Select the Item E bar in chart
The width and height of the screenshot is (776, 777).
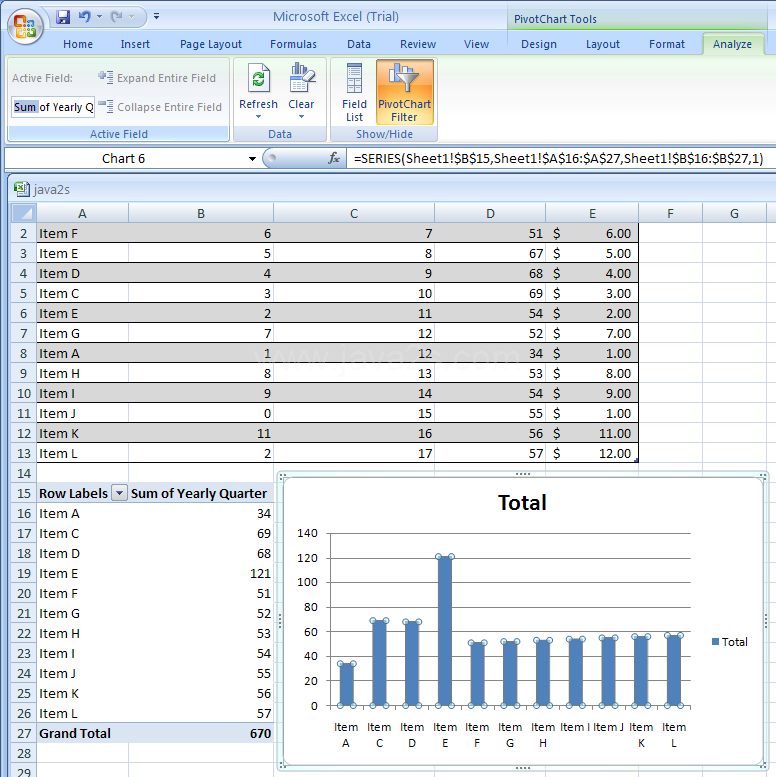tap(445, 631)
